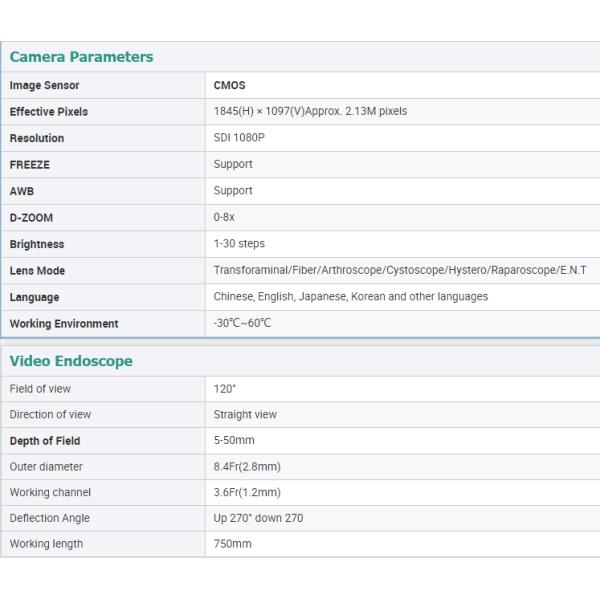Click the Field of view 120° value
The height and width of the screenshot is (600, 600).
tap(225, 389)
